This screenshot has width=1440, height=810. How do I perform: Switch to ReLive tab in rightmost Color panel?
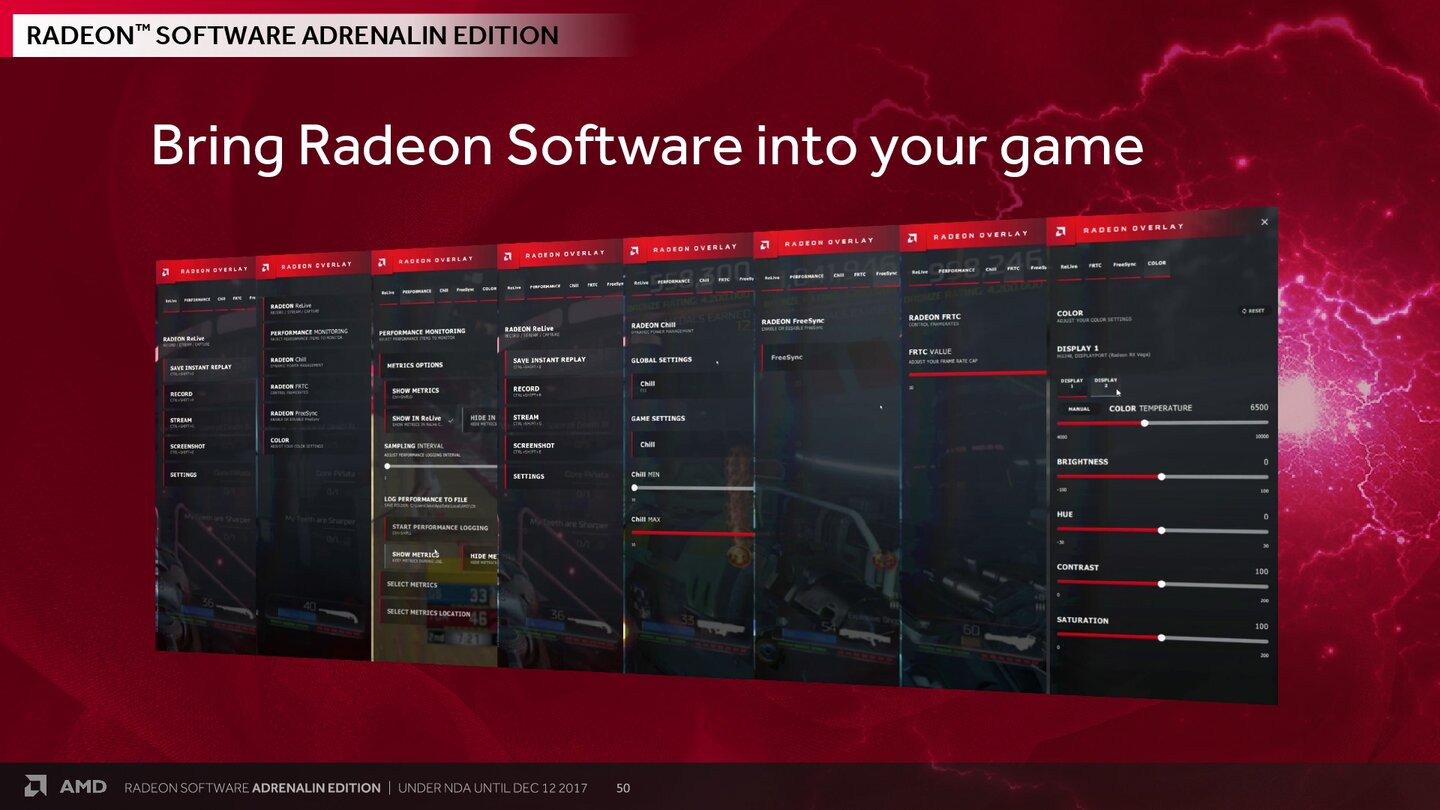1069,266
